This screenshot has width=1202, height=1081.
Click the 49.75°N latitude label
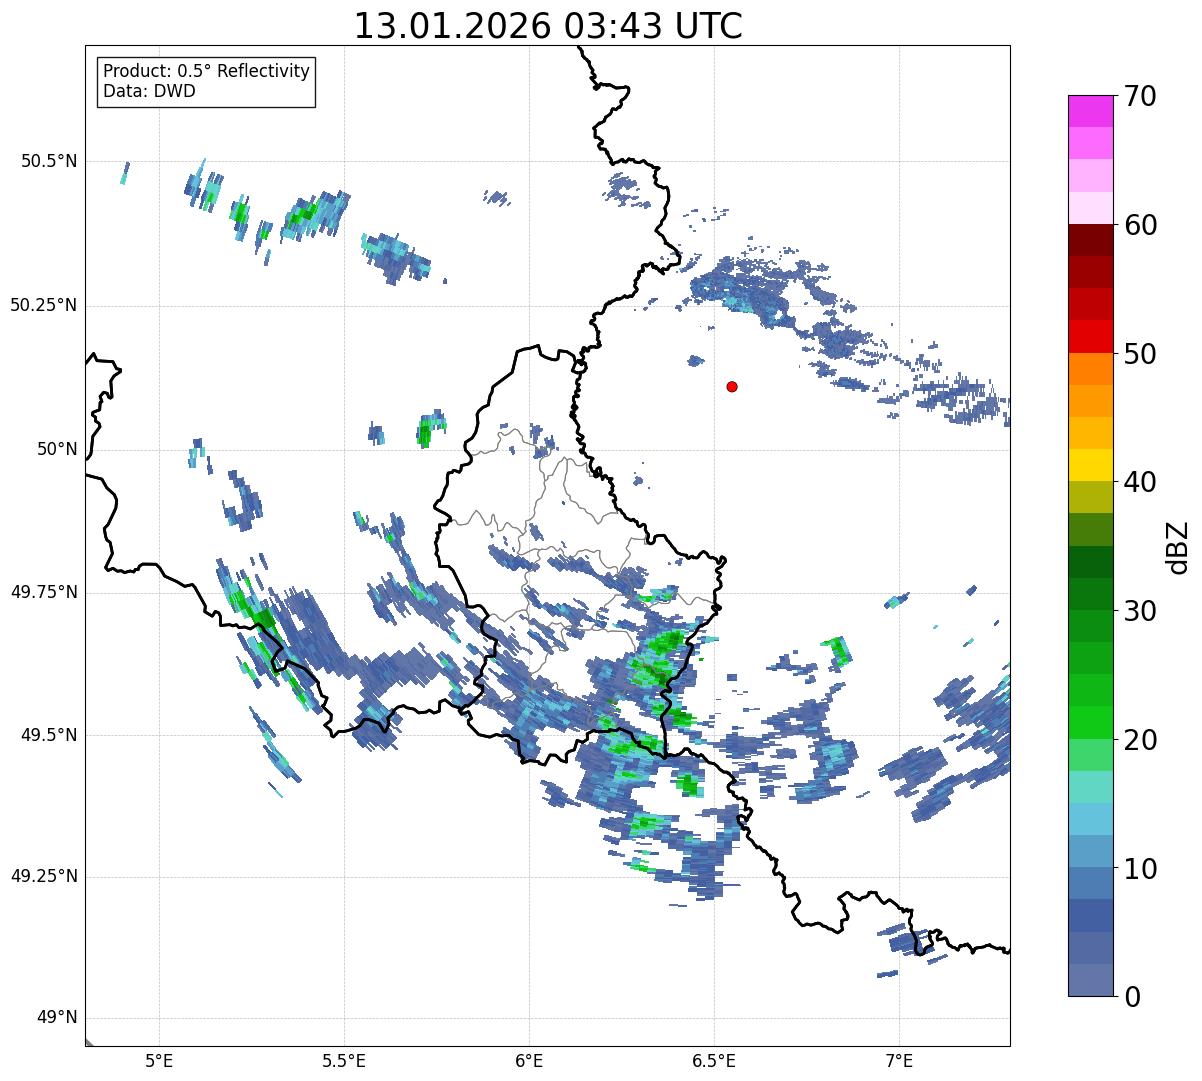[x=43, y=592]
